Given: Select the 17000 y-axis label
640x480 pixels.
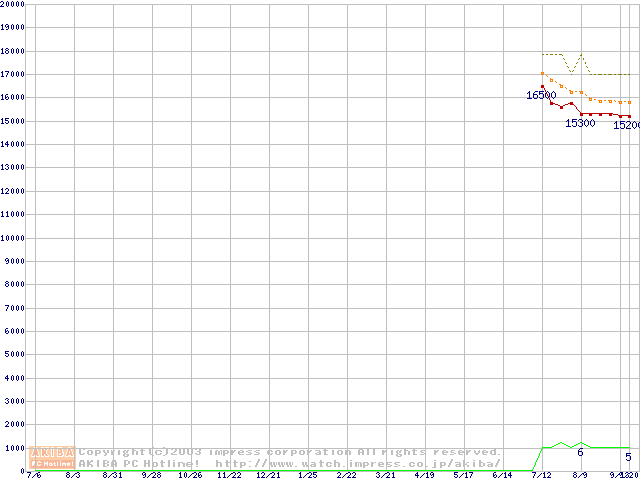Looking at the screenshot, I should pos(13,74).
